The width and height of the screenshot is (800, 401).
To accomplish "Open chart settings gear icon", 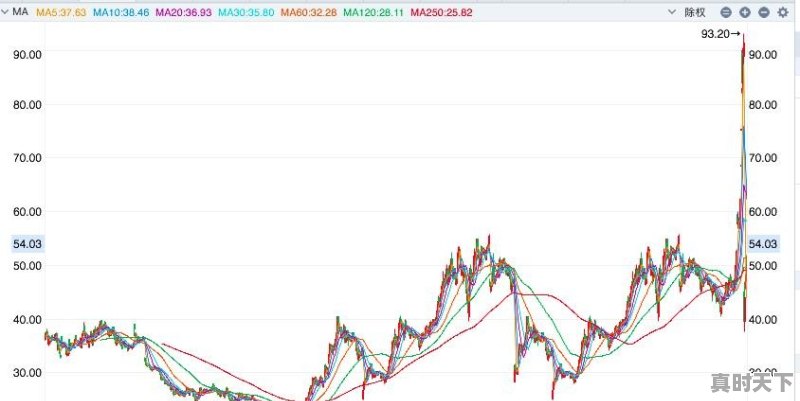I will (781, 12).
